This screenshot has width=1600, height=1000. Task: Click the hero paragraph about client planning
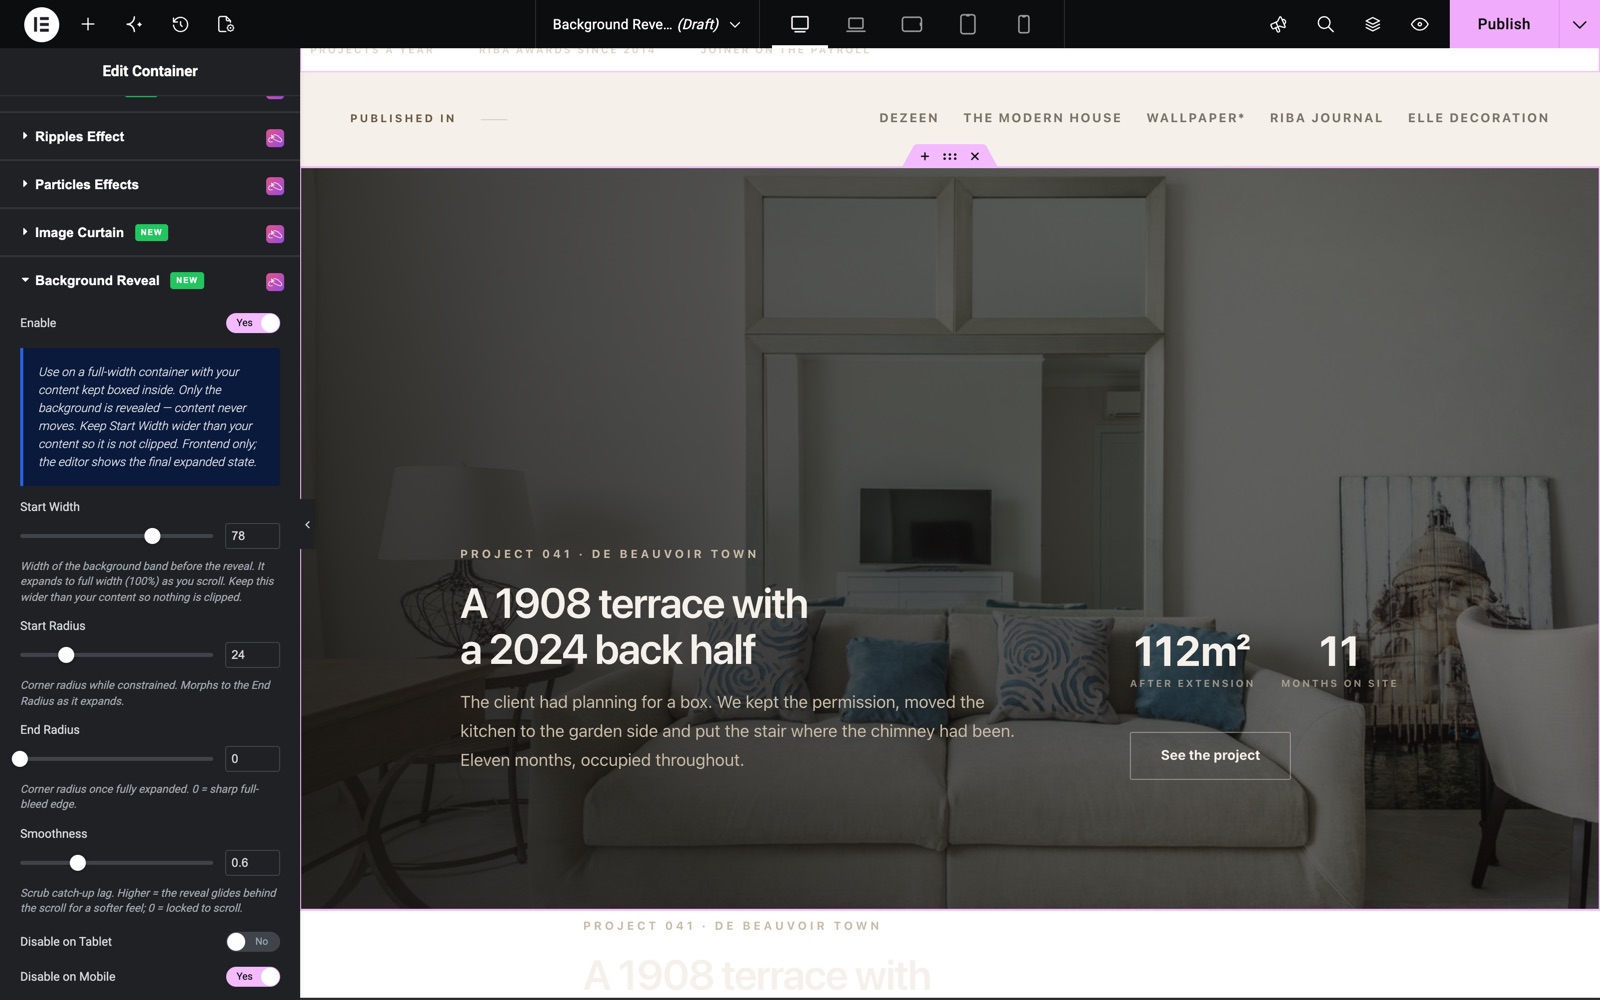pos(737,731)
